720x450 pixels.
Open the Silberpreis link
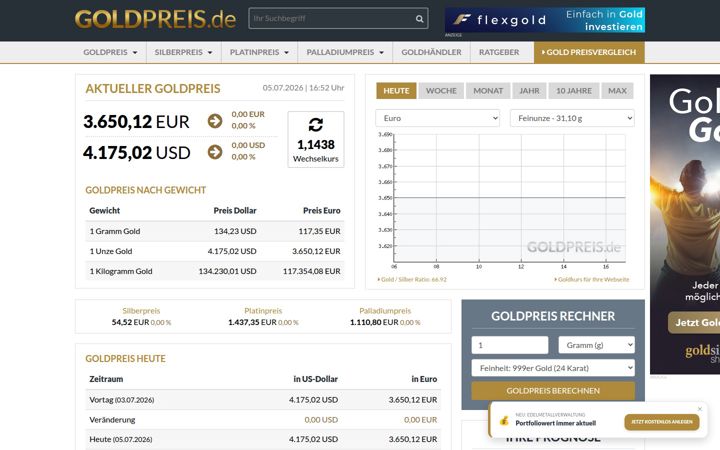141,311
